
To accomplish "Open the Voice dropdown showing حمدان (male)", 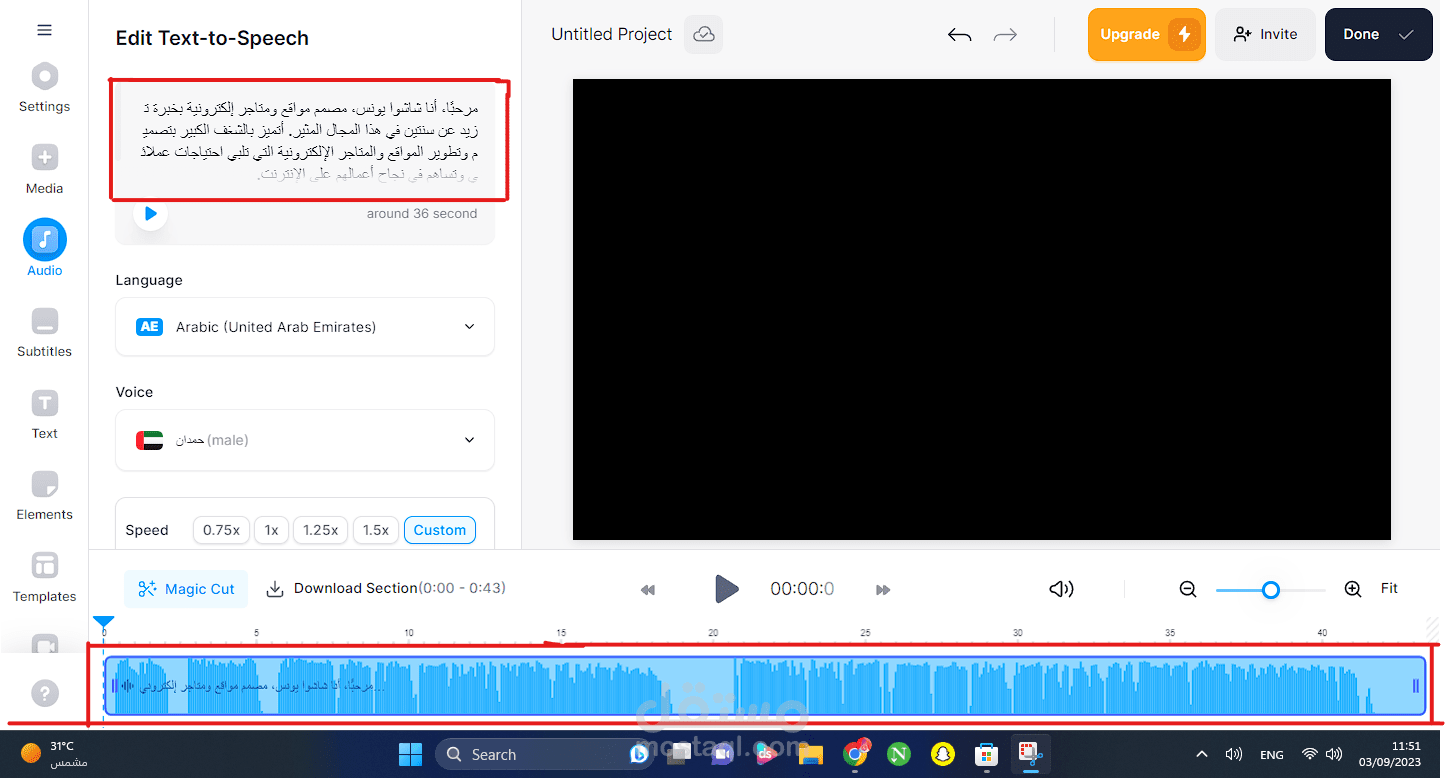I will point(305,440).
